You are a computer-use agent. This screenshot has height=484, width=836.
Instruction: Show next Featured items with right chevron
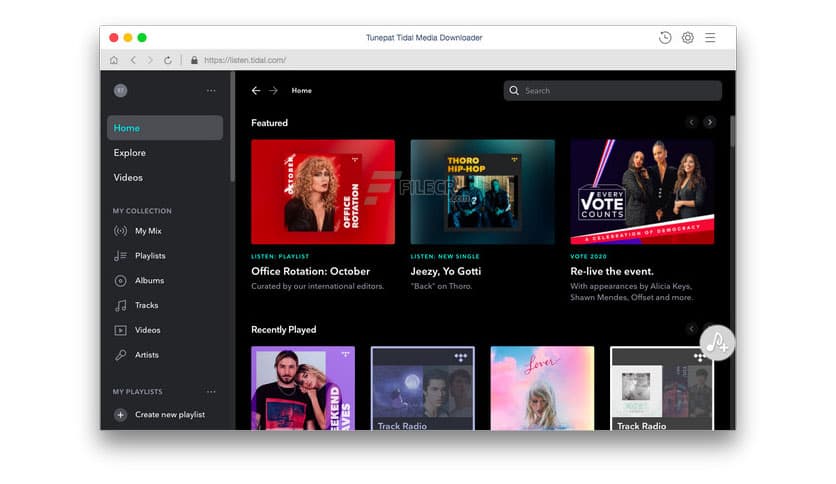(x=710, y=123)
